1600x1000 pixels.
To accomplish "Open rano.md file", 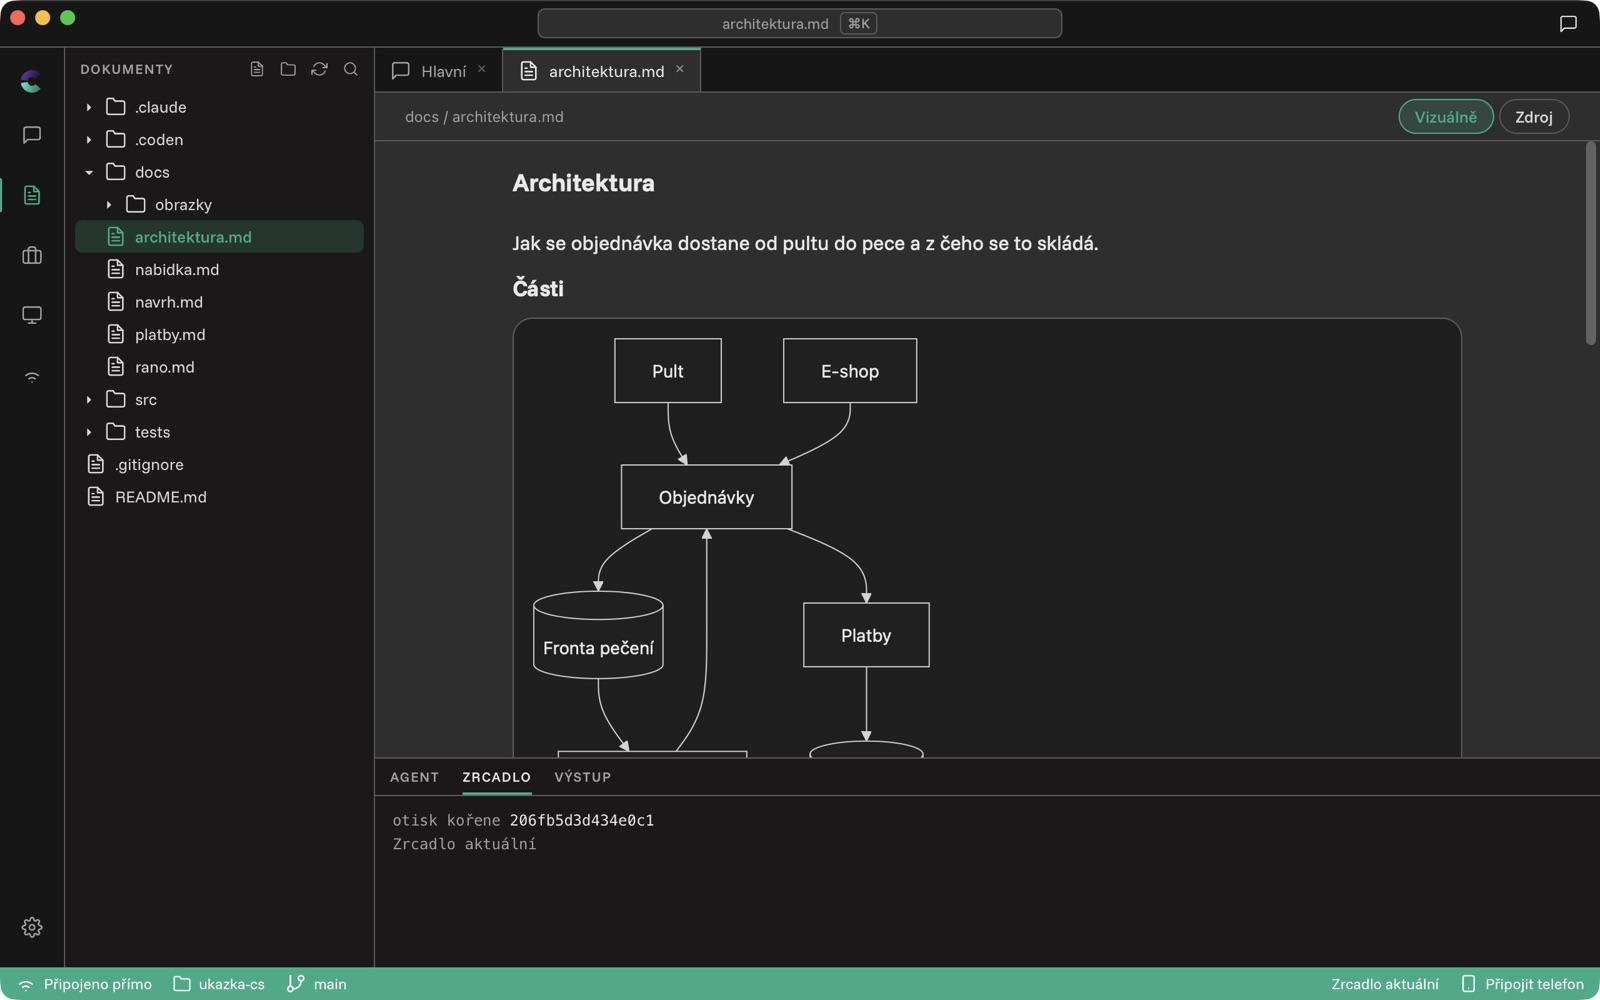I will [219, 367].
